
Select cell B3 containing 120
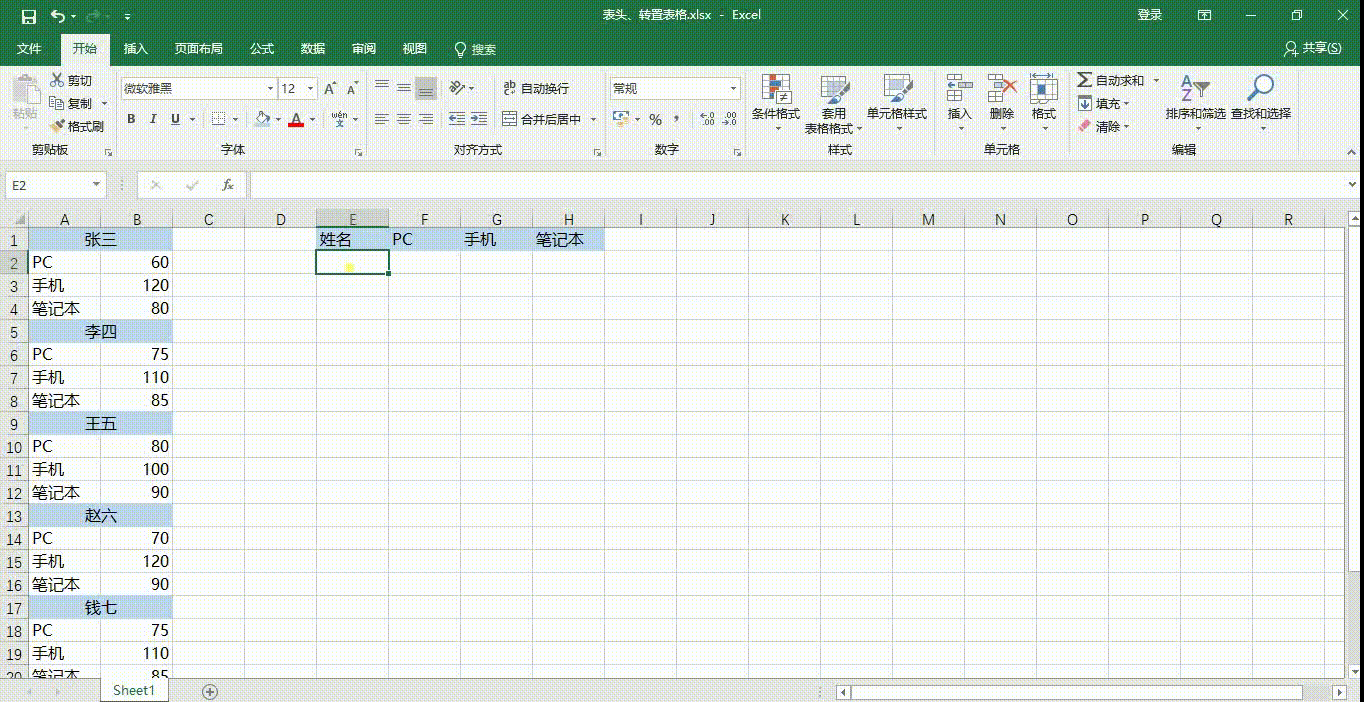[x=137, y=285]
